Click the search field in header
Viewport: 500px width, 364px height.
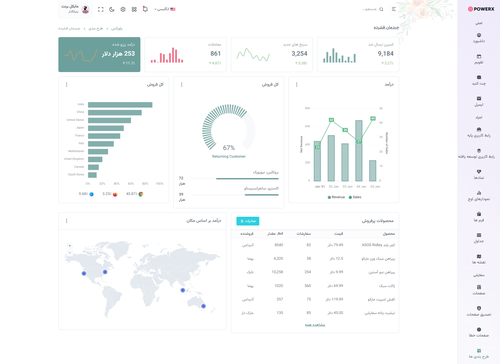click(373, 9)
